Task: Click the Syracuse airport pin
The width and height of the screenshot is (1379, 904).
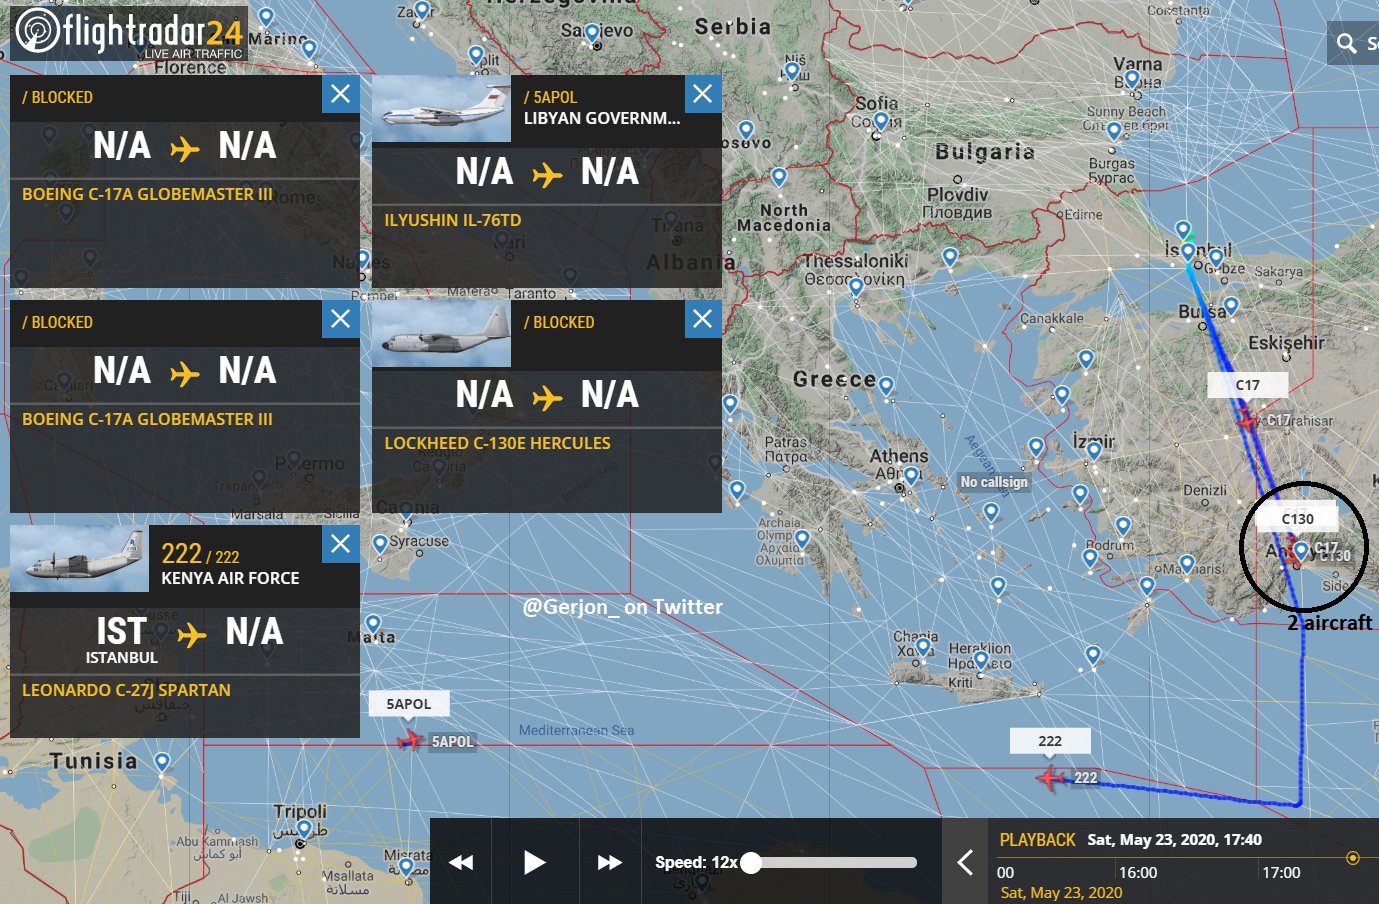Action: (380, 544)
